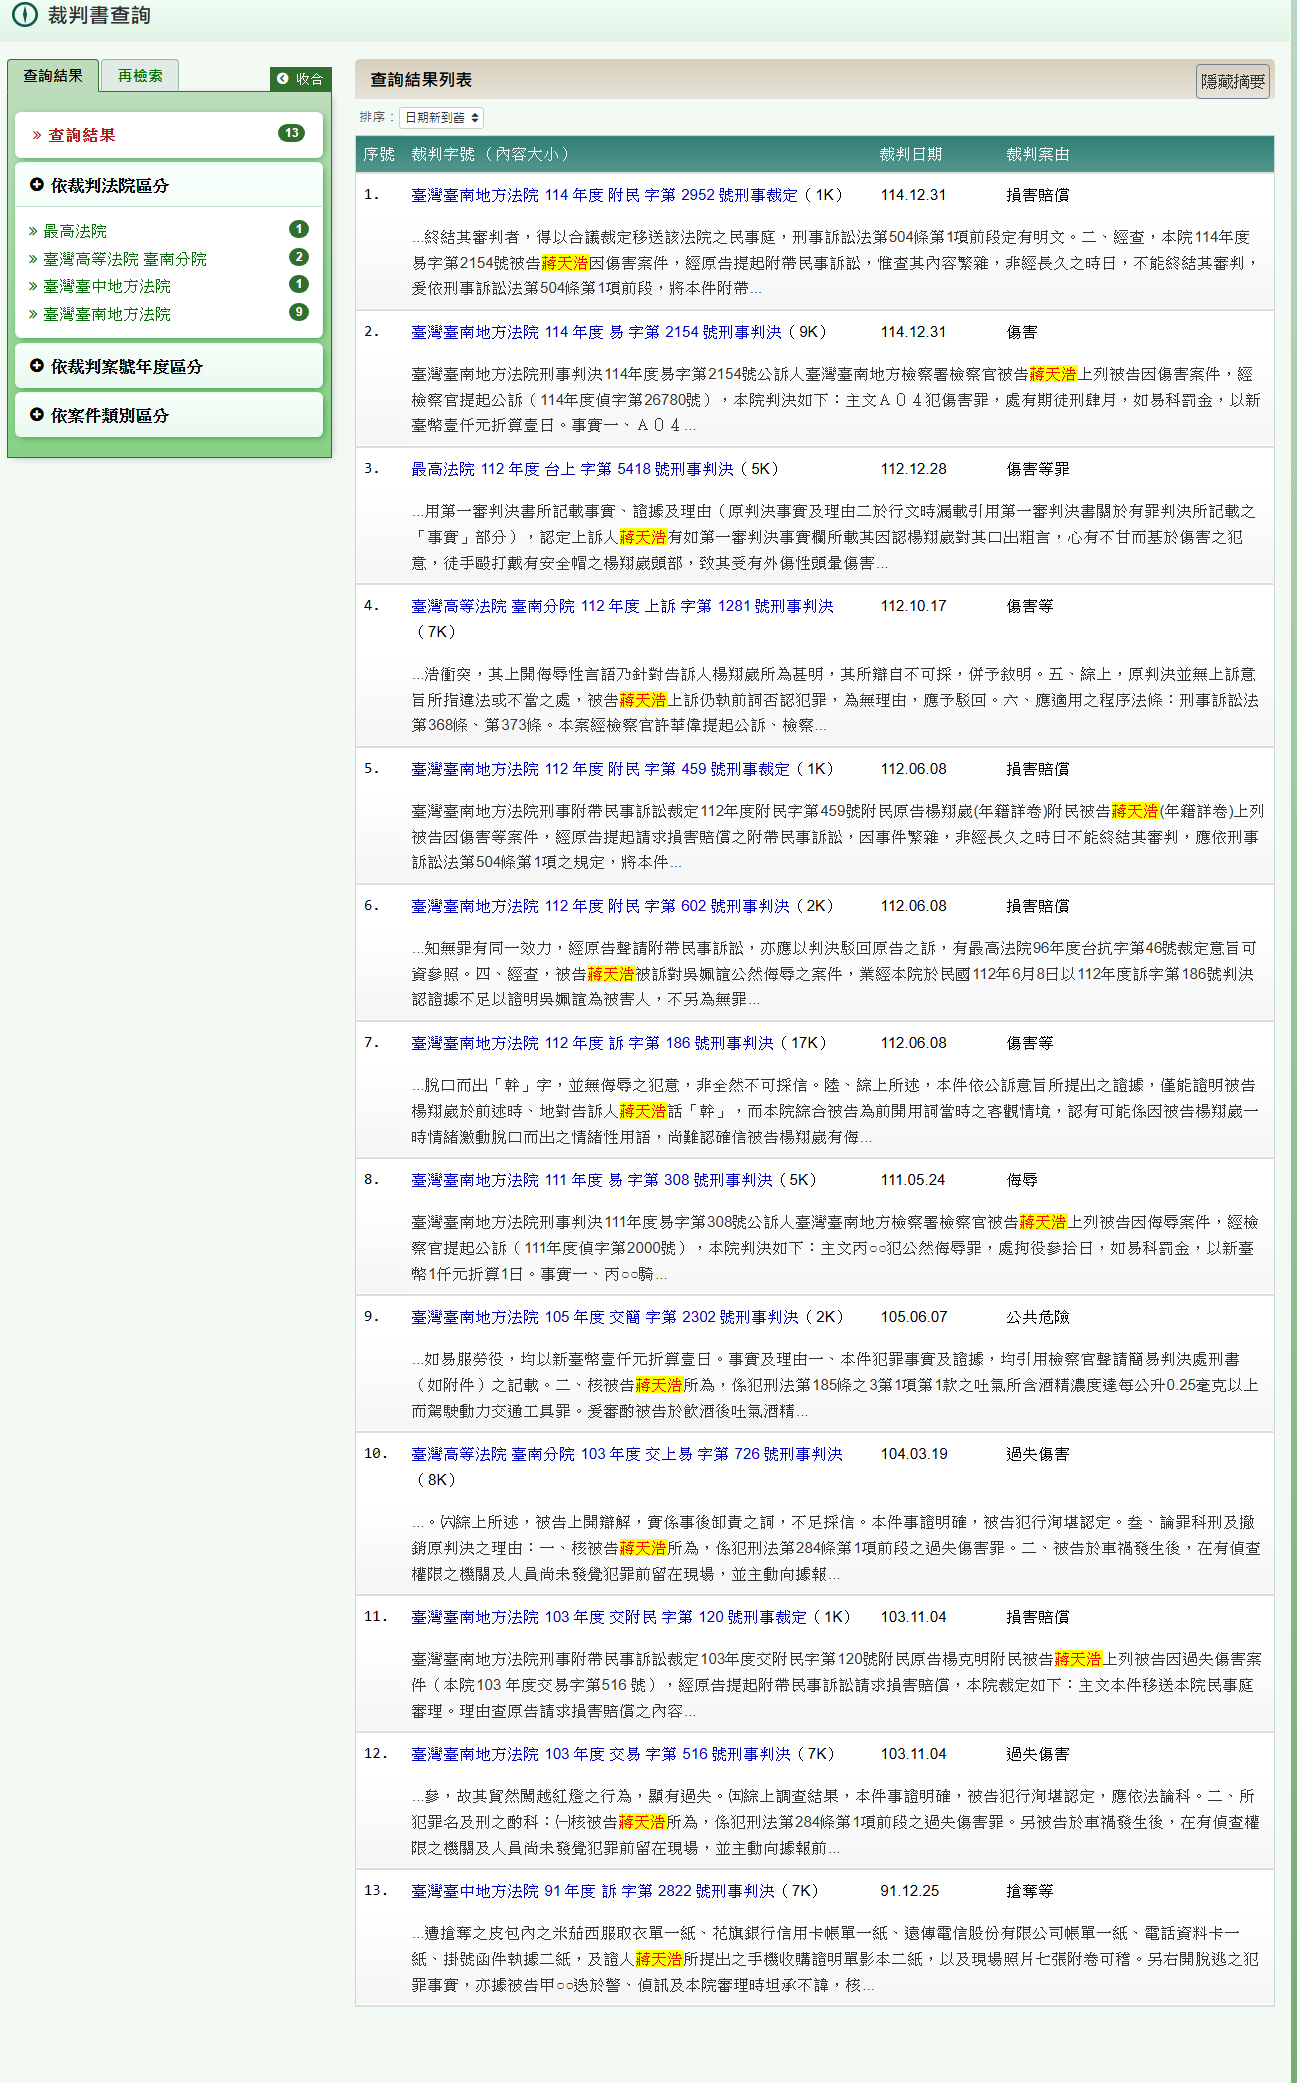Screen dimensions: 1297x2083
Task: Toggle summaries with 隱藏摘要 button
Action: coord(1232,82)
